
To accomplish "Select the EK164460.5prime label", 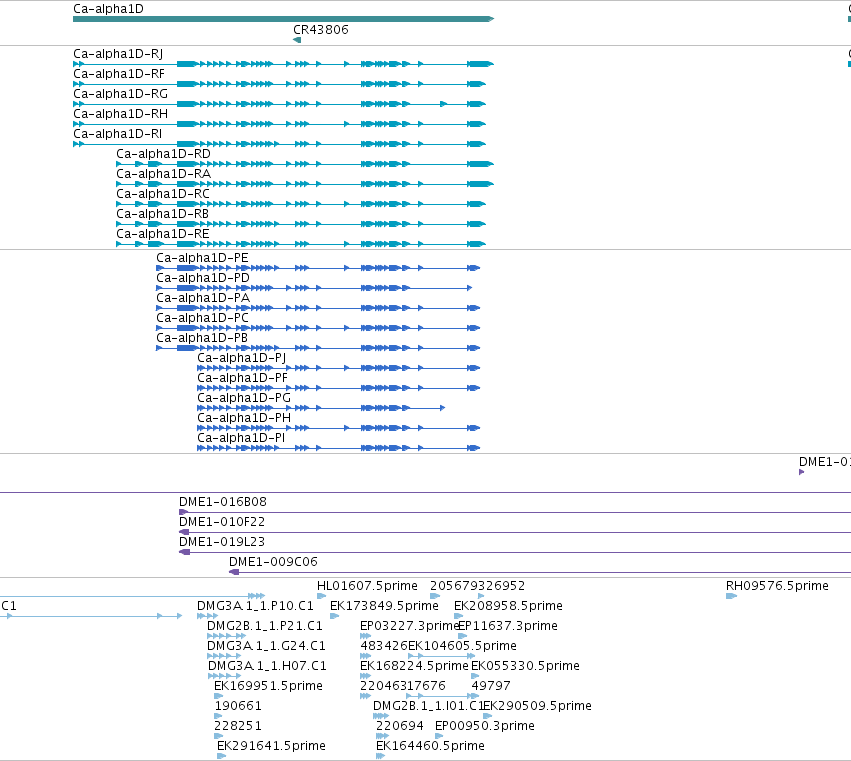I will (430, 746).
